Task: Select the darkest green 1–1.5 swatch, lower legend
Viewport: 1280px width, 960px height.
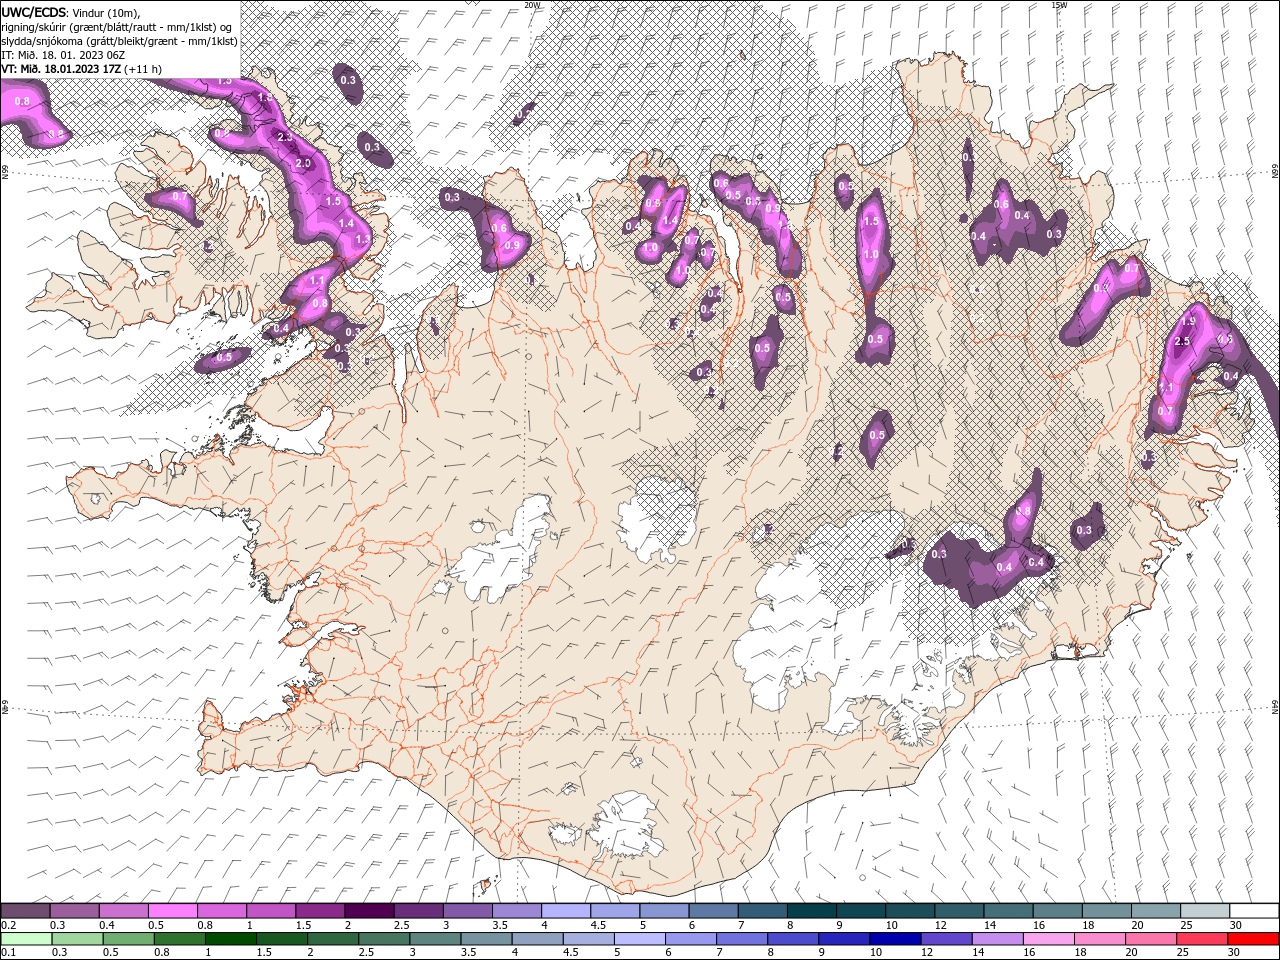Action: pos(231,939)
